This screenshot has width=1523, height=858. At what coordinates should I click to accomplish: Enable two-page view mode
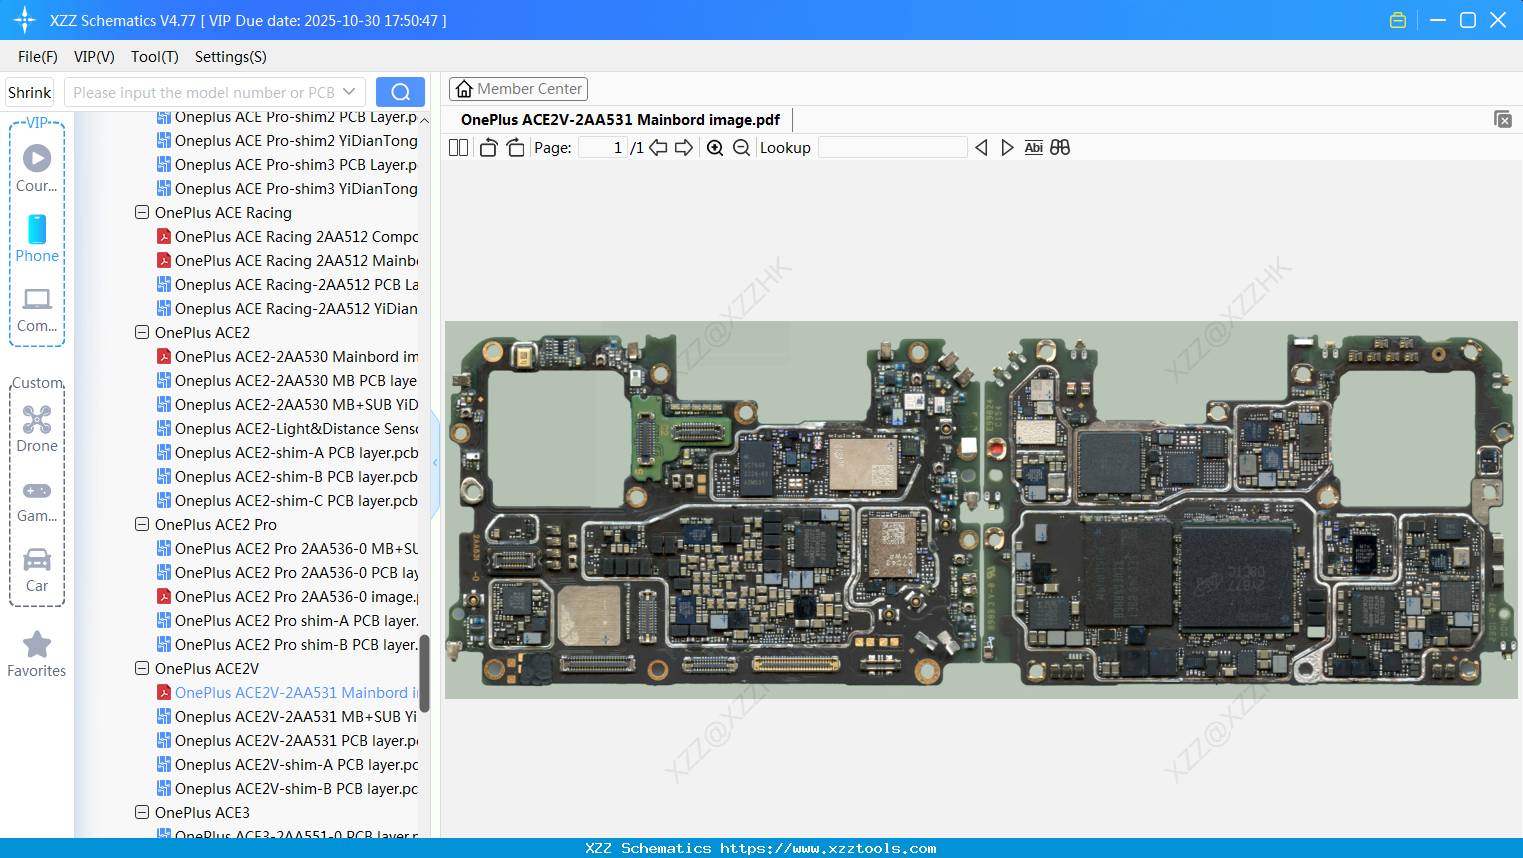458,147
